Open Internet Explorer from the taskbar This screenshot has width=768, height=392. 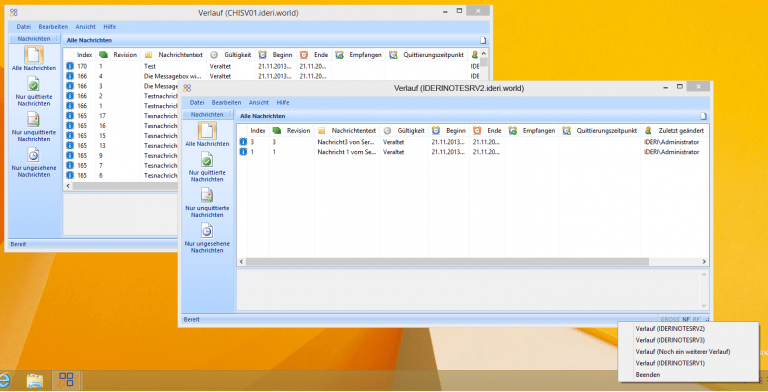(4, 380)
